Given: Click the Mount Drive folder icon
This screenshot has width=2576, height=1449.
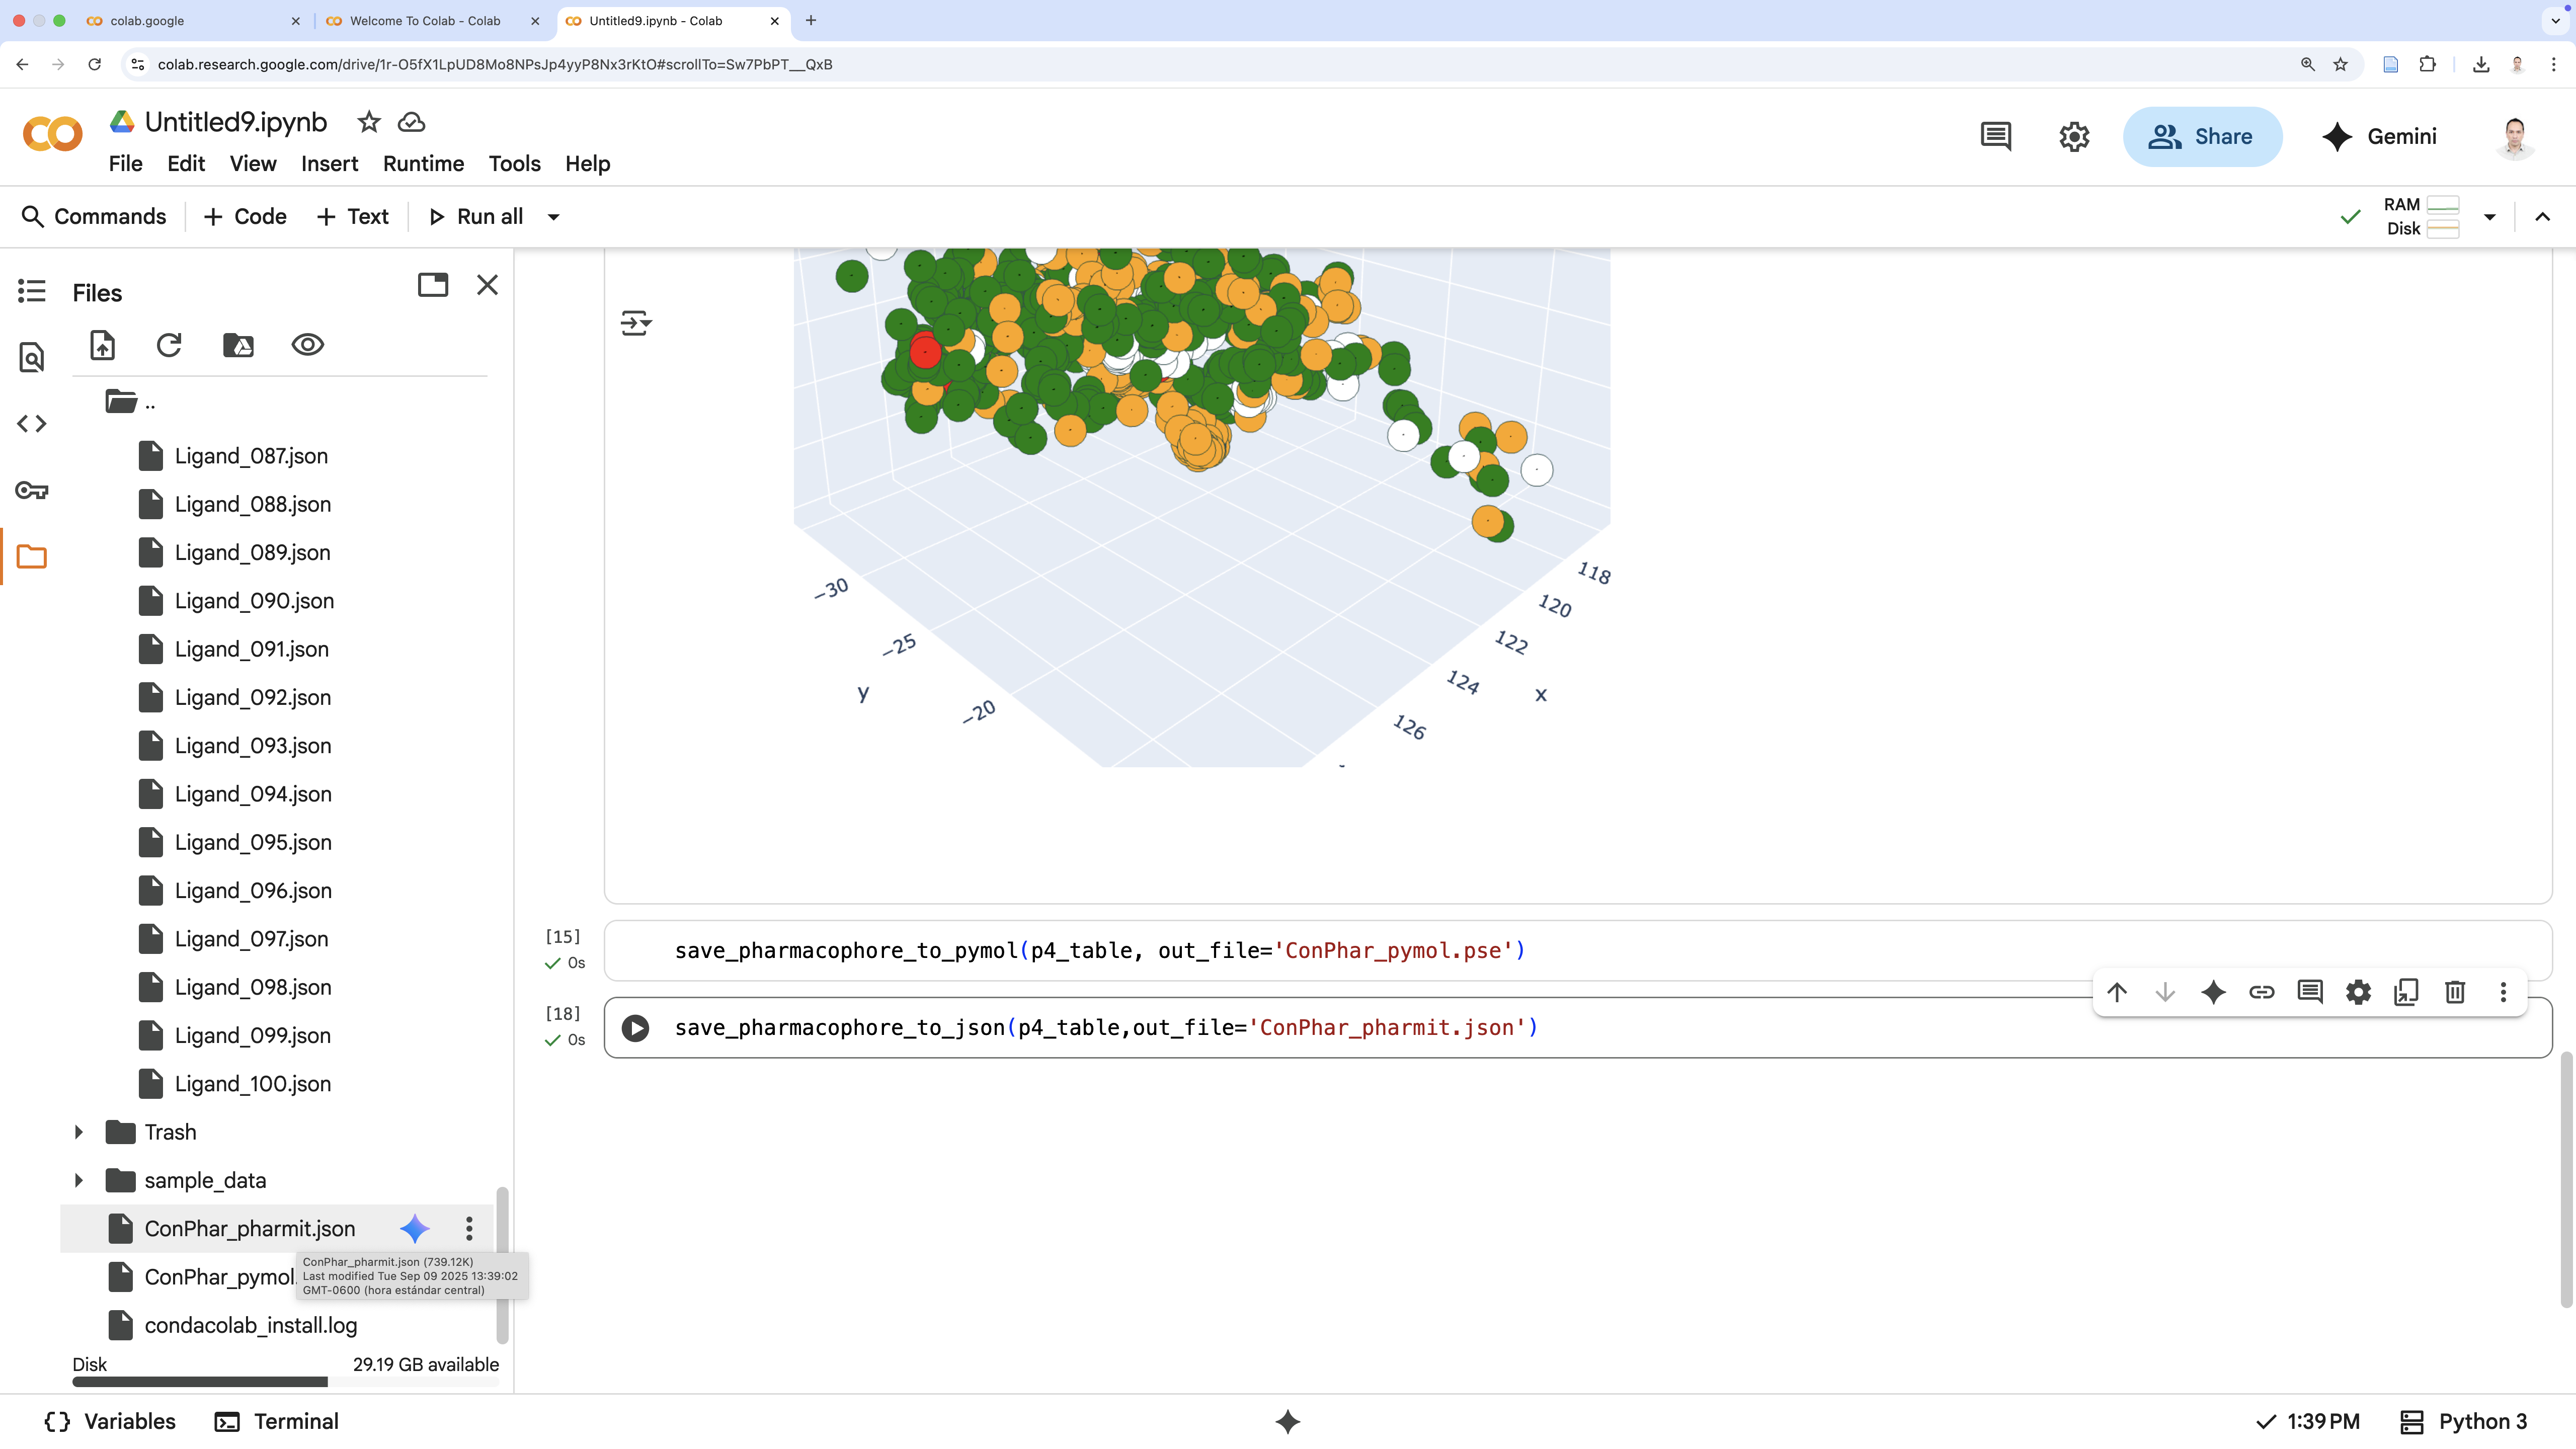Looking at the screenshot, I should pyautogui.click(x=238, y=345).
